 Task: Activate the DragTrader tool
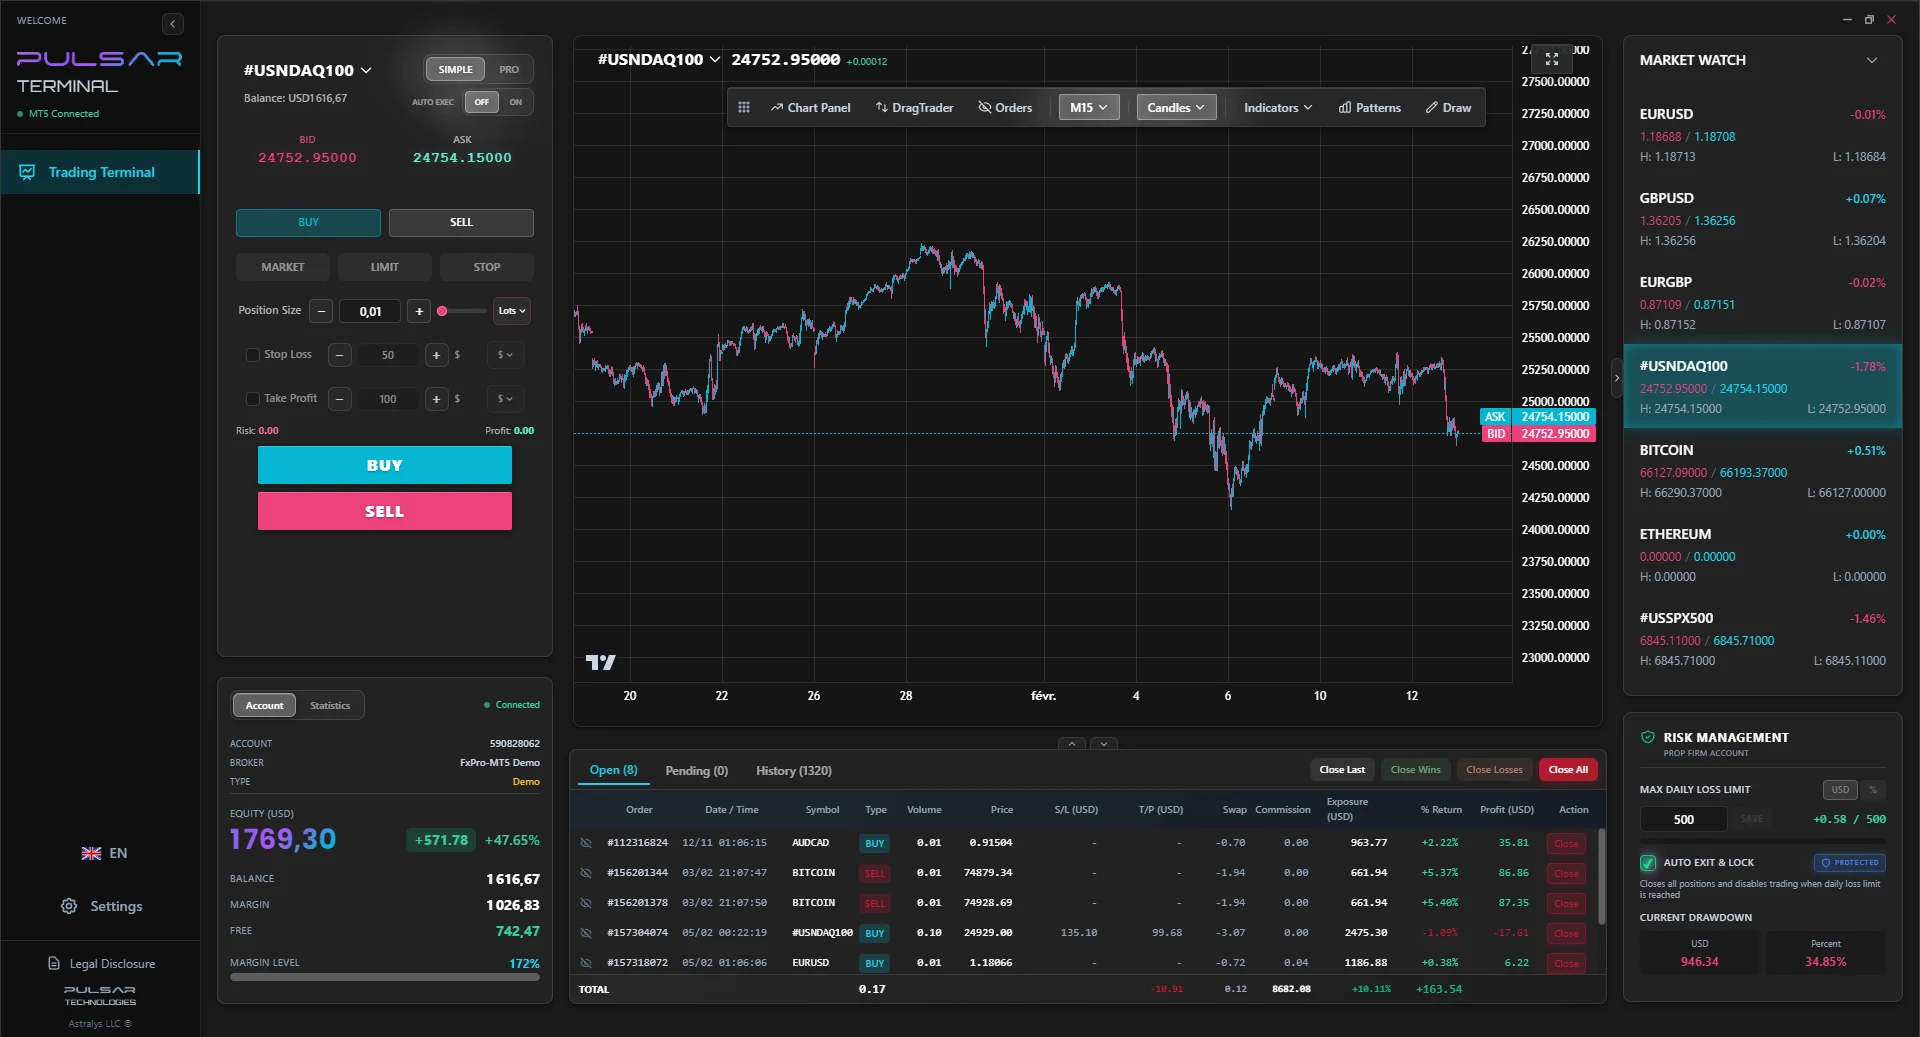915,107
